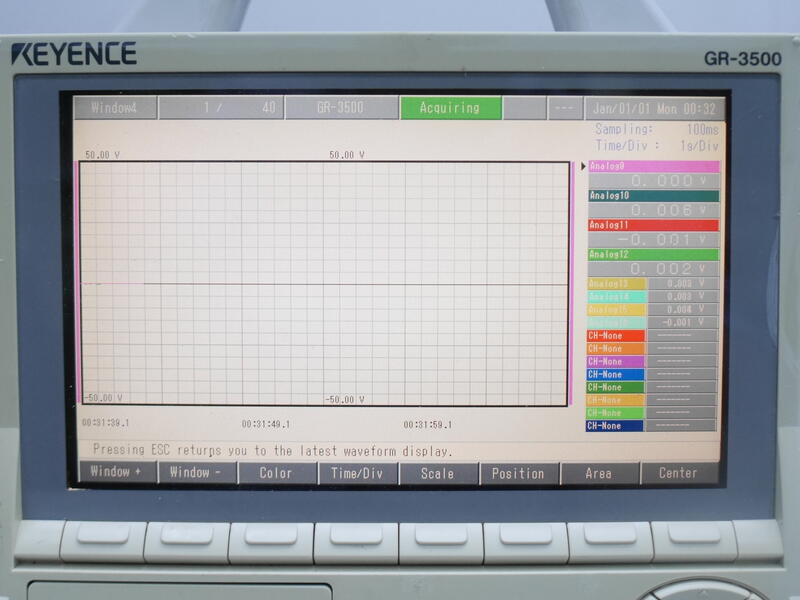Click the GR-3500 field in header bar

340,108
